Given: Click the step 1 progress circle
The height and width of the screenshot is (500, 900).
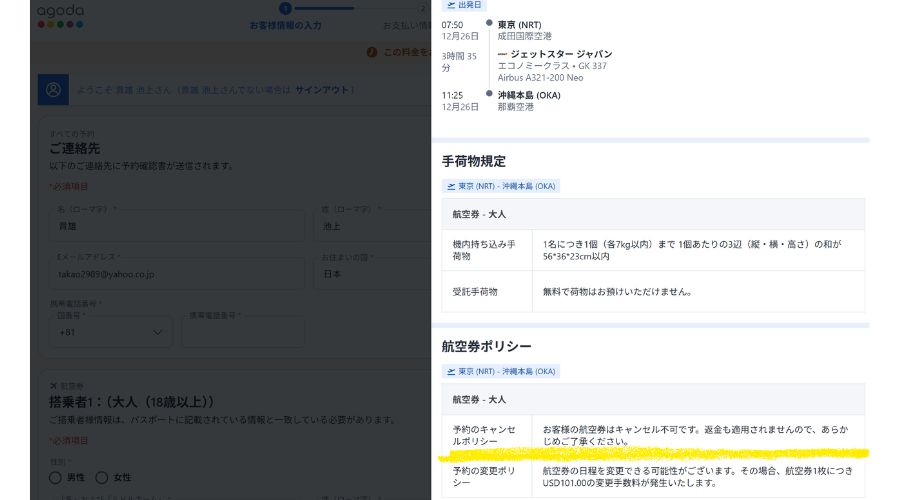Looking at the screenshot, I should (285, 8).
